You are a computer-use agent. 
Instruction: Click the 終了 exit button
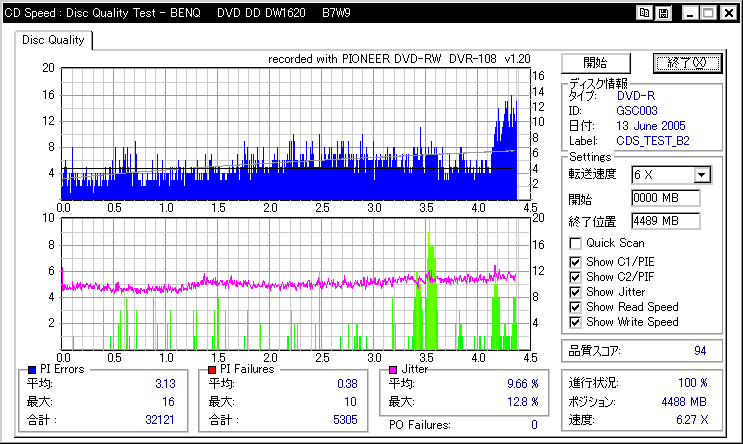[687, 63]
